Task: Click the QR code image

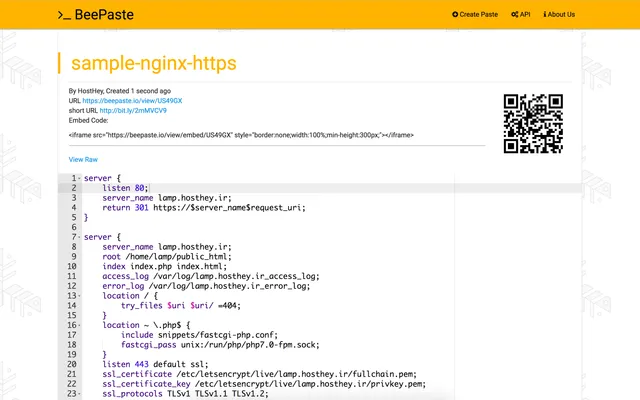Action: click(533, 124)
